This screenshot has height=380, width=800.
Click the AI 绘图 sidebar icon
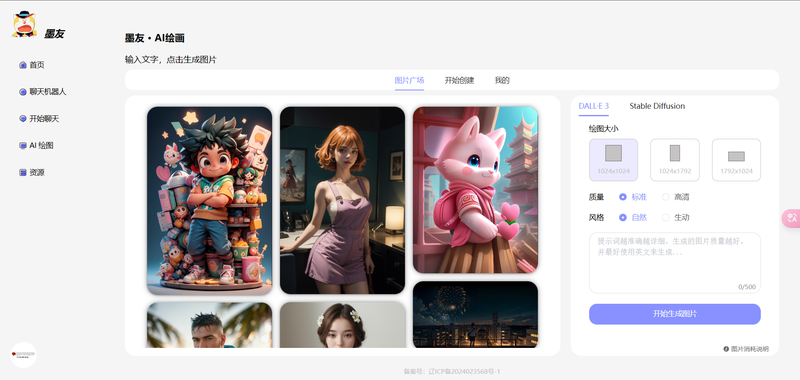click(x=22, y=145)
